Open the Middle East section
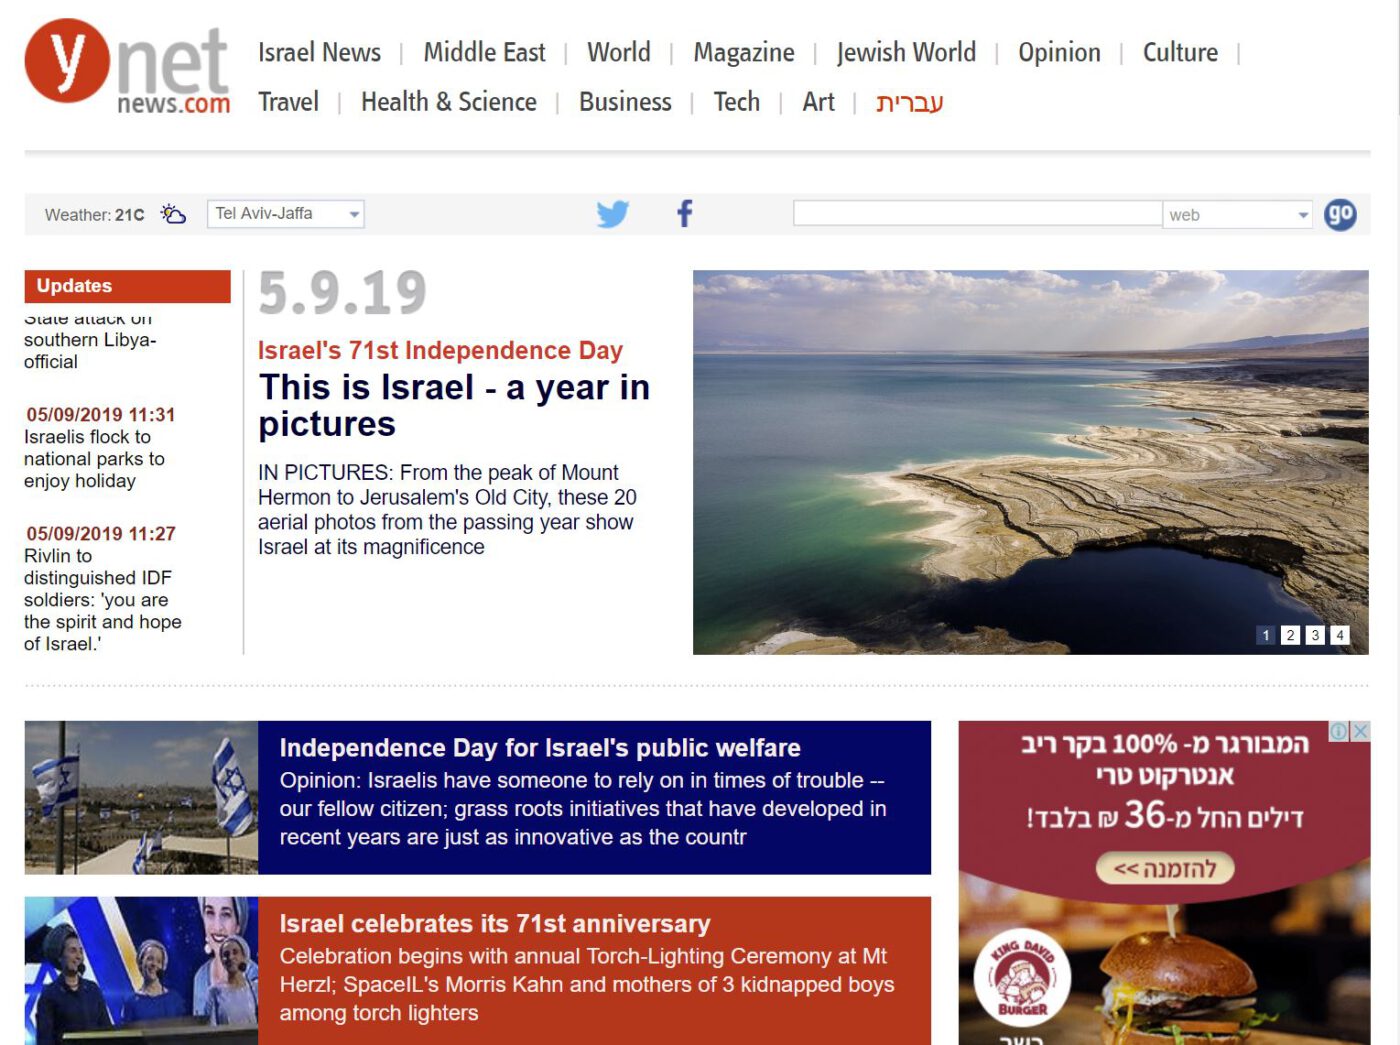The image size is (1400, 1045). (484, 52)
